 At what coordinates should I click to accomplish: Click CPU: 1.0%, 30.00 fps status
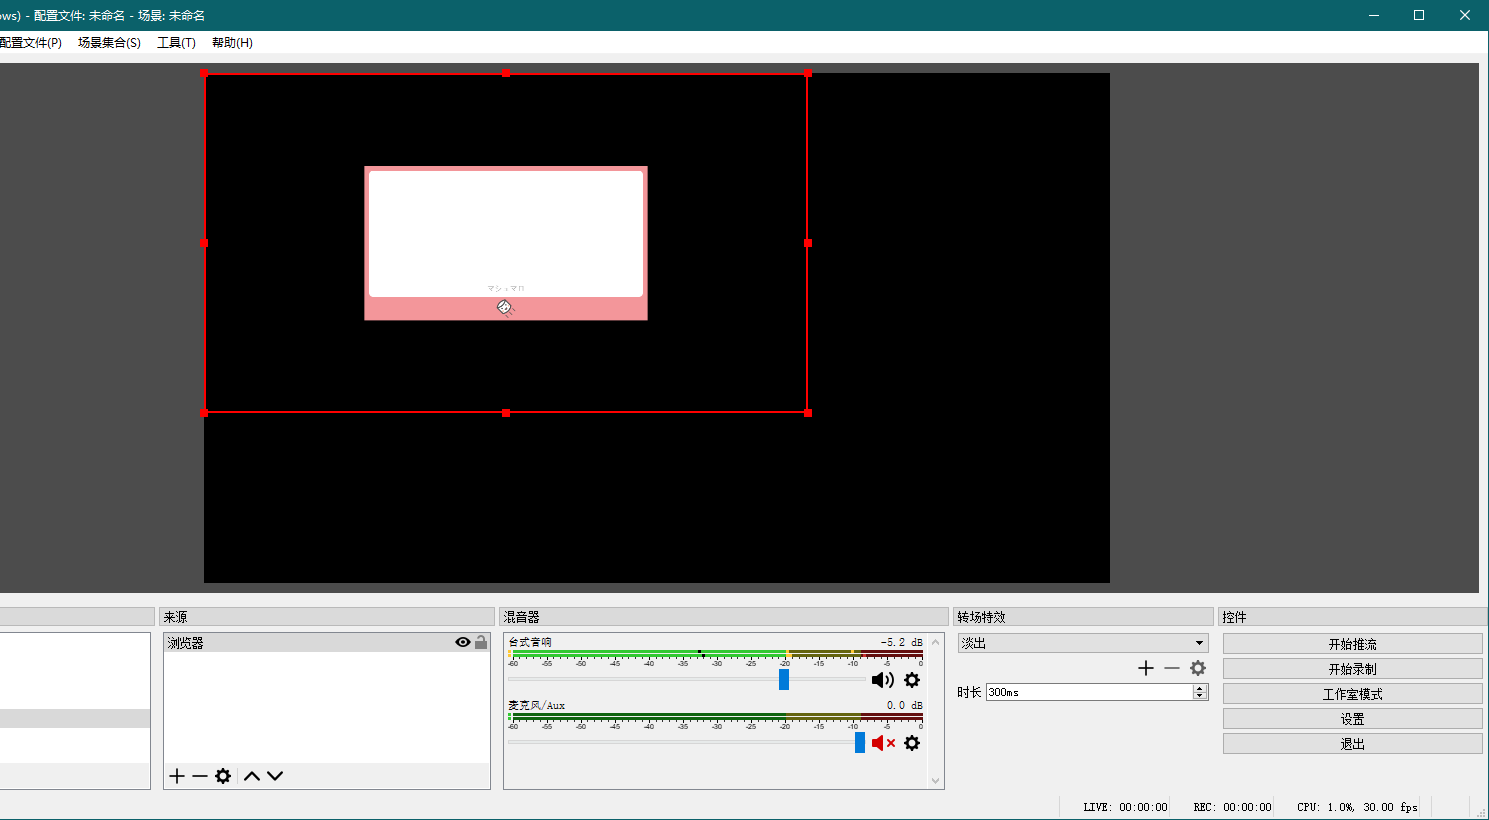point(1357,807)
